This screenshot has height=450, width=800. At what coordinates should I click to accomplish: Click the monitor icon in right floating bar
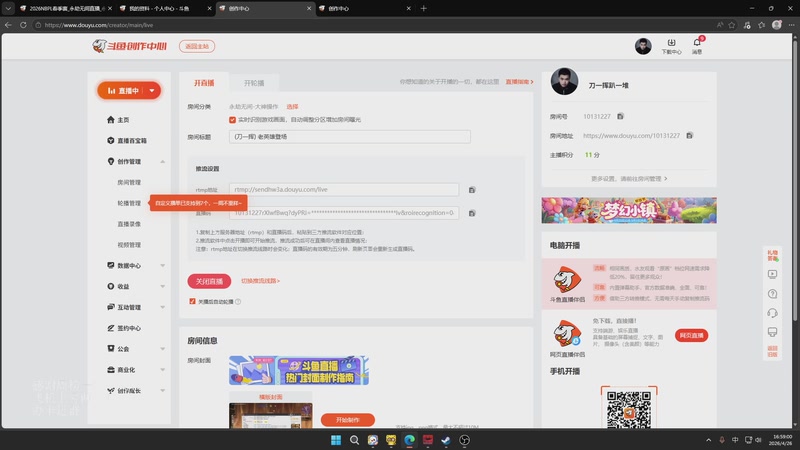[x=772, y=332]
